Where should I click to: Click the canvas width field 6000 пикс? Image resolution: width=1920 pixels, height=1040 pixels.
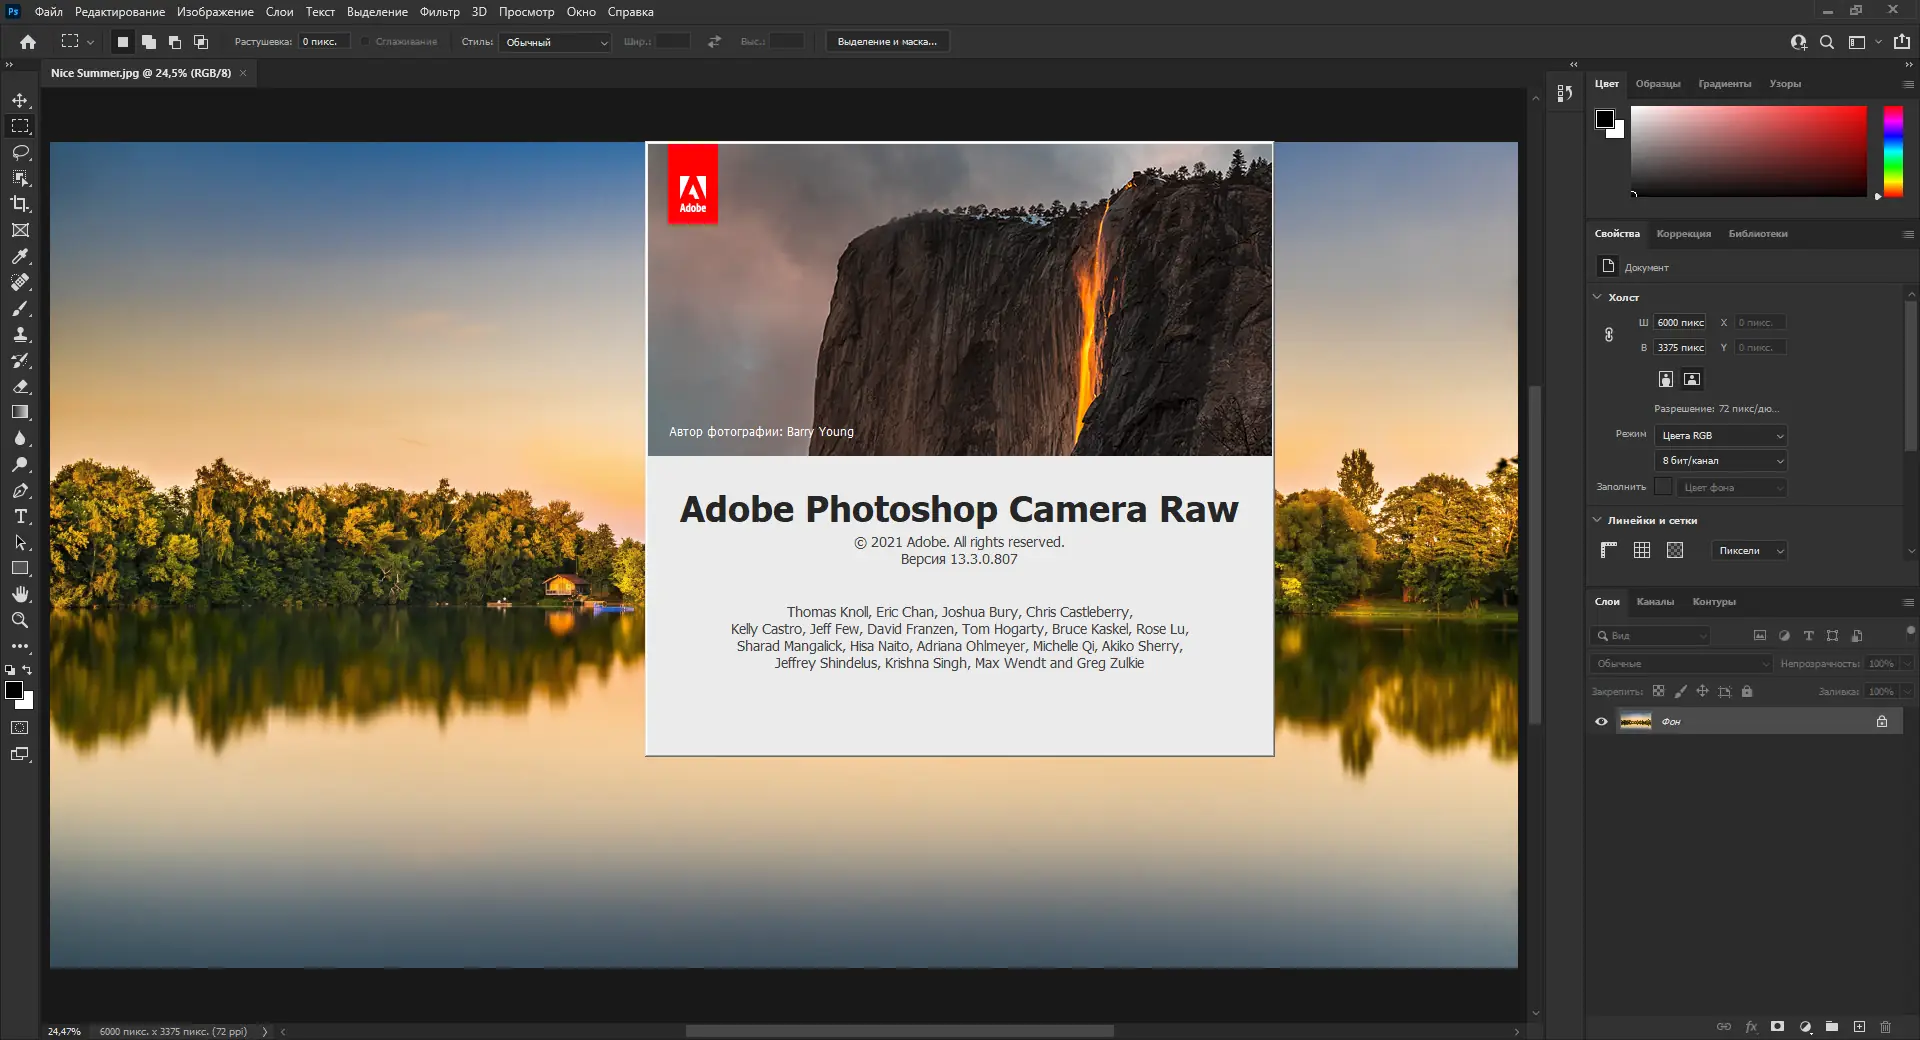[x=1680, y=322]
